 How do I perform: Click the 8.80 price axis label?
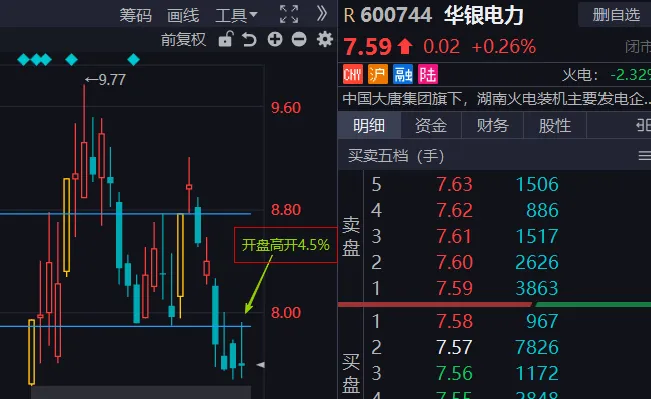coord(286,210)
